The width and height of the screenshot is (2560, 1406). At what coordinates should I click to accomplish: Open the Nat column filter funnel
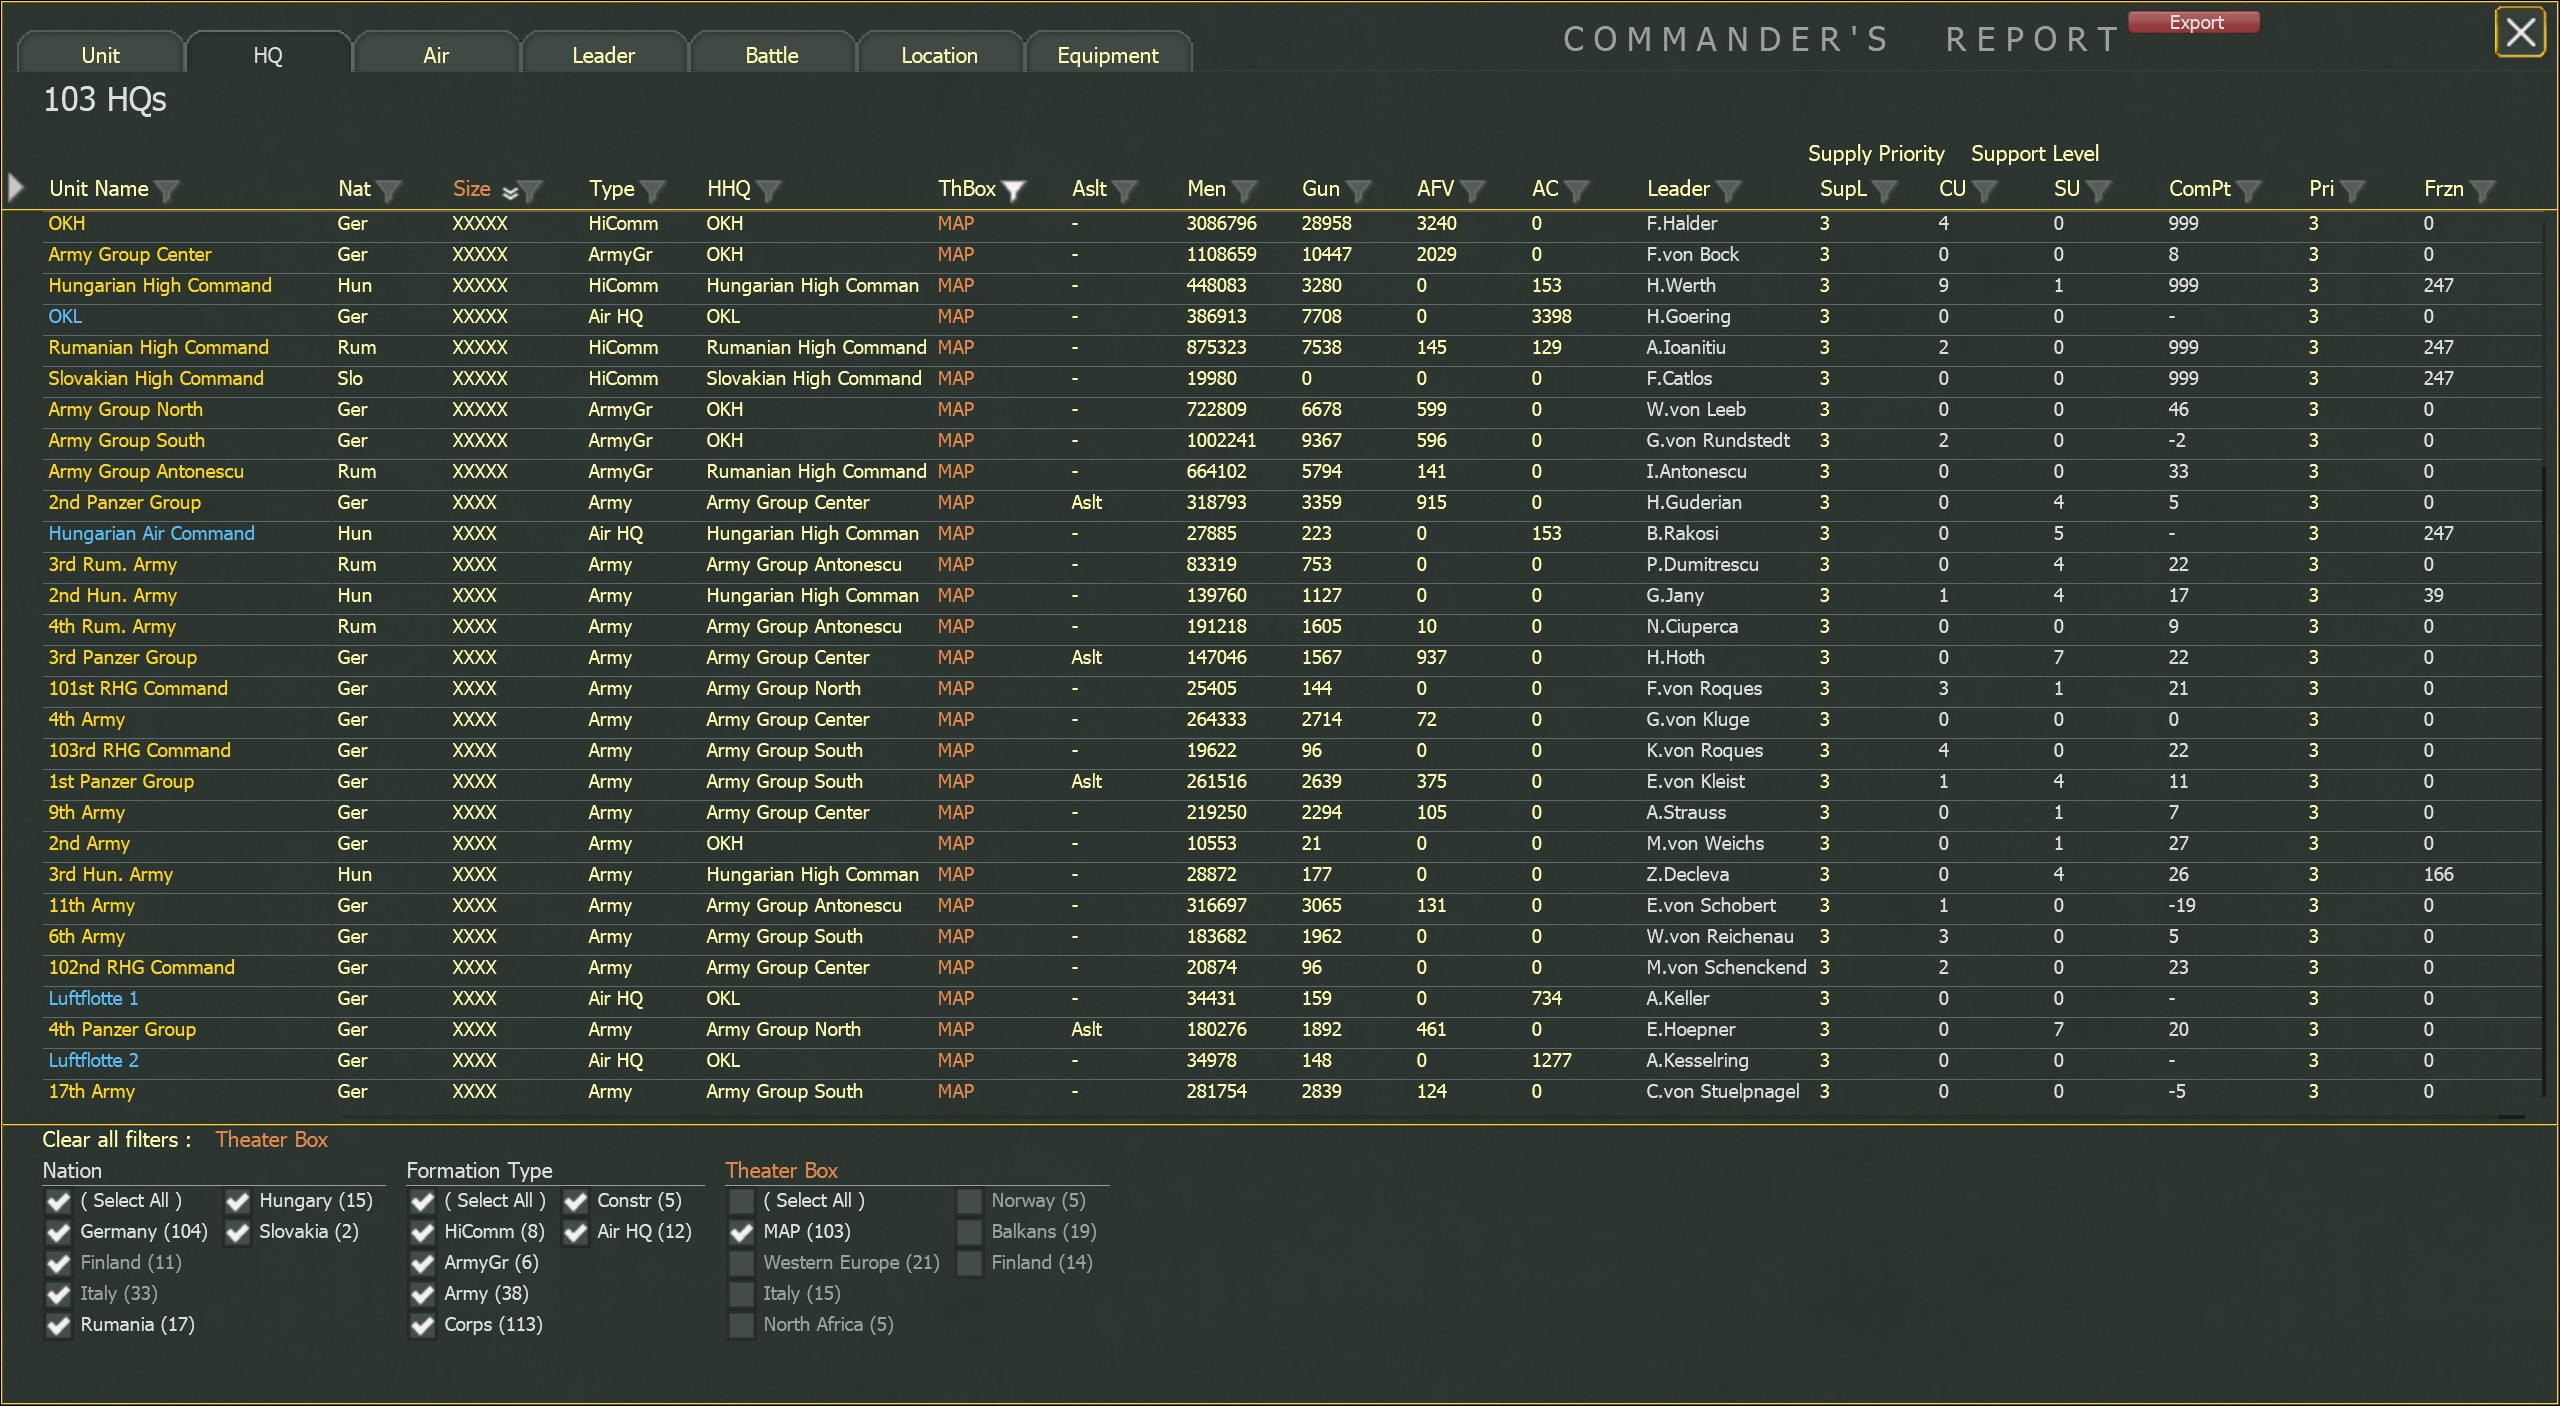[389, 190]
